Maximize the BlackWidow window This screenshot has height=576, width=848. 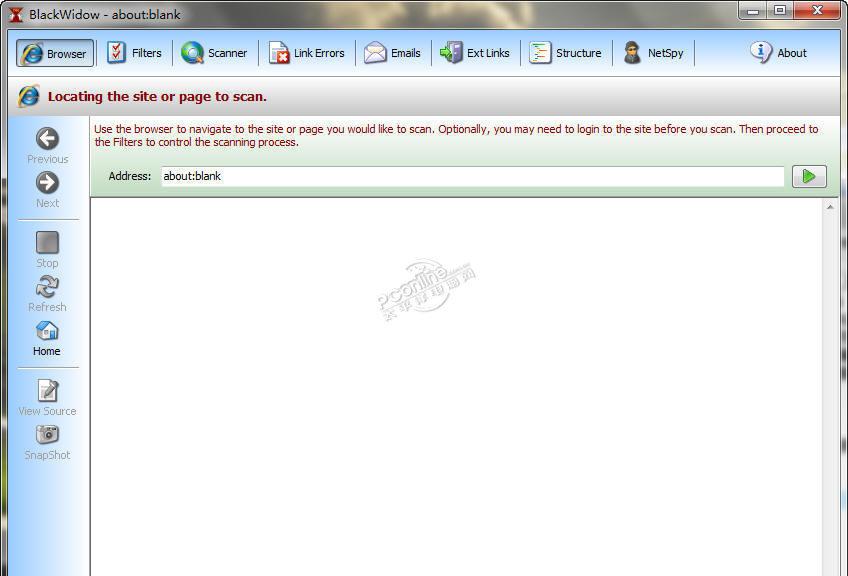[x=780, y=10]
